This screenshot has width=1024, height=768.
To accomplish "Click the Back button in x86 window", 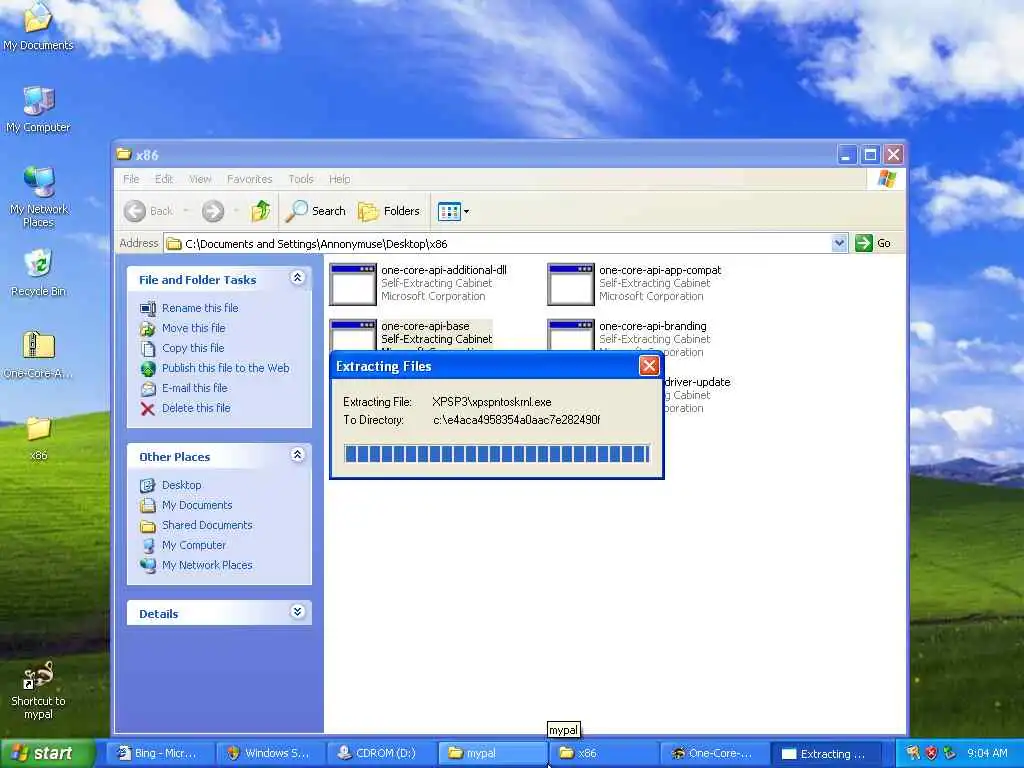I will (149, 211).
